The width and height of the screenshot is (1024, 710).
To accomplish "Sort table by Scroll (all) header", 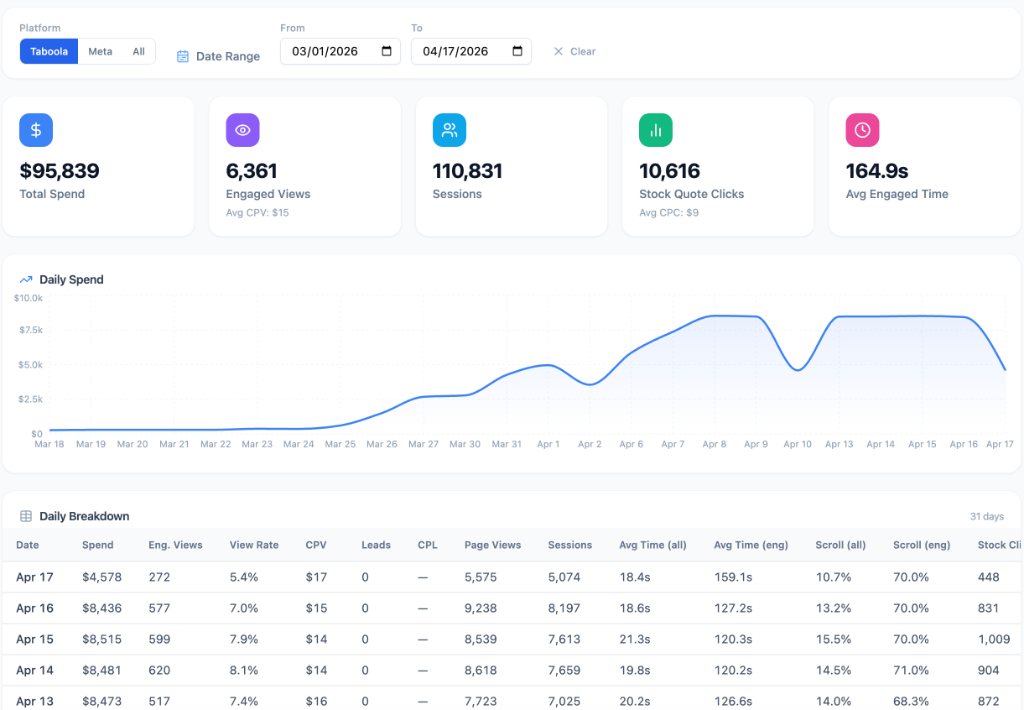I will click(x=840, y=545).
